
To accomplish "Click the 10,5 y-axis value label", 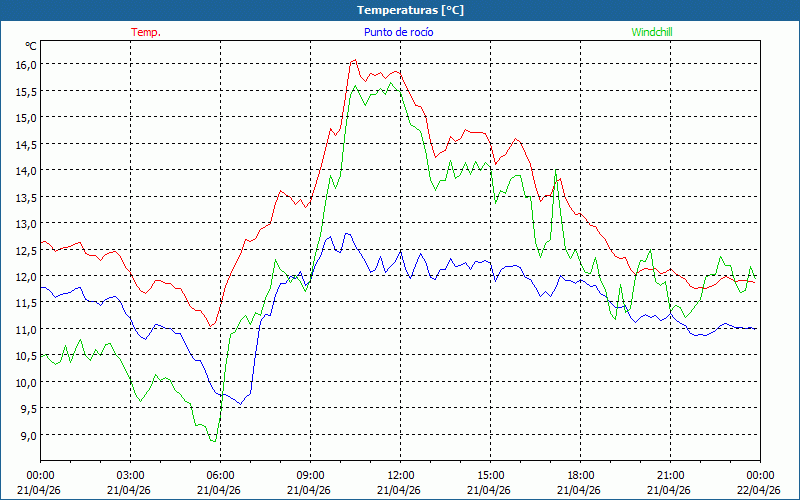I will [x=26, y=356].
